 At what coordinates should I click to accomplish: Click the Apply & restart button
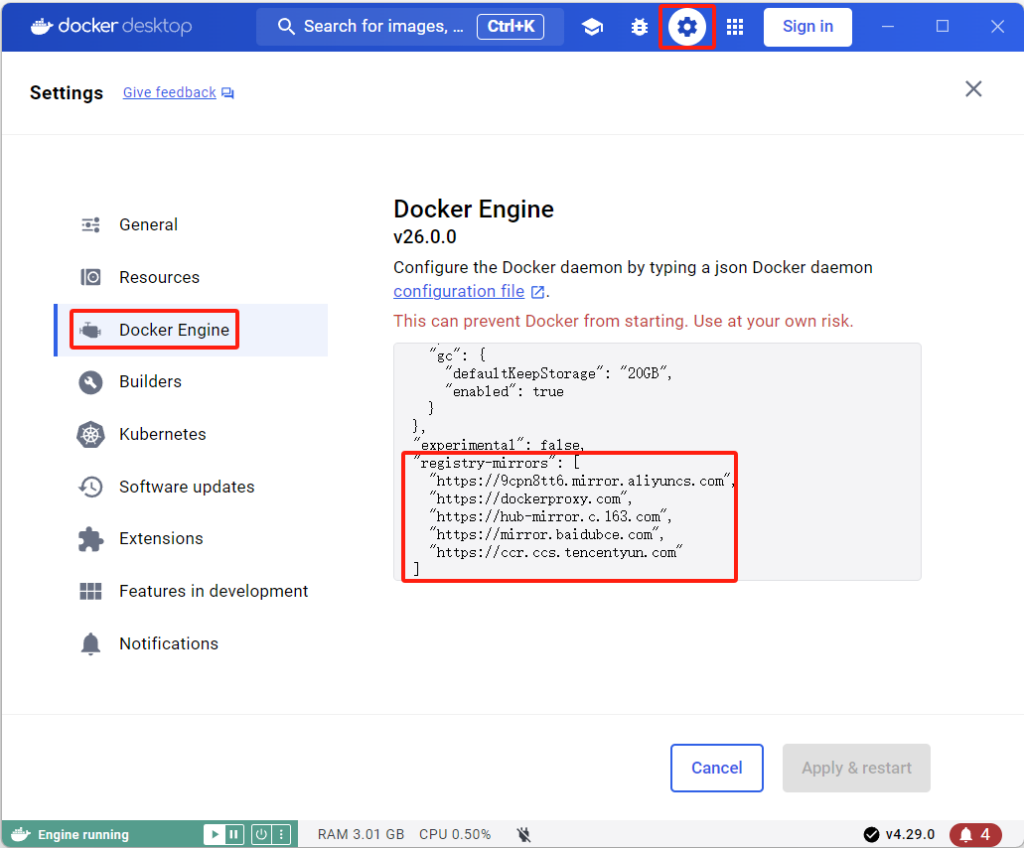pos(856,768)
